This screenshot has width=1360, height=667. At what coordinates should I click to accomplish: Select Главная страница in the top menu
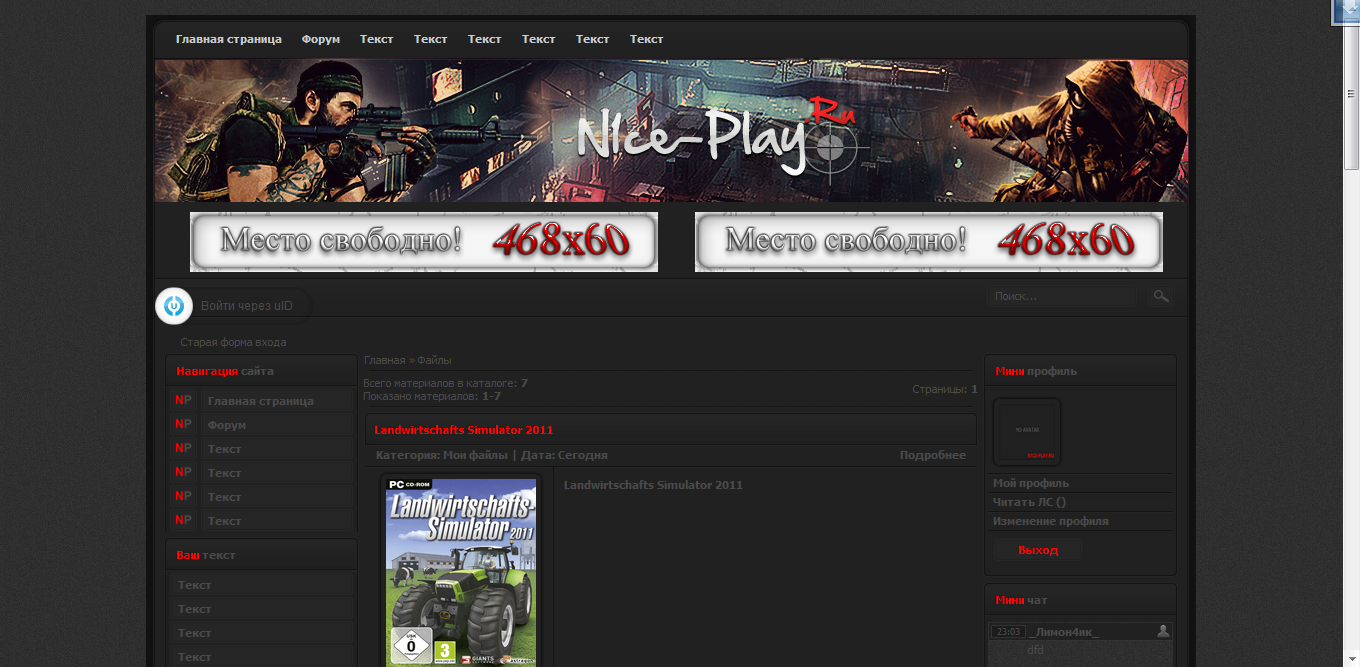pyautogui.click(x=228, y=39)
